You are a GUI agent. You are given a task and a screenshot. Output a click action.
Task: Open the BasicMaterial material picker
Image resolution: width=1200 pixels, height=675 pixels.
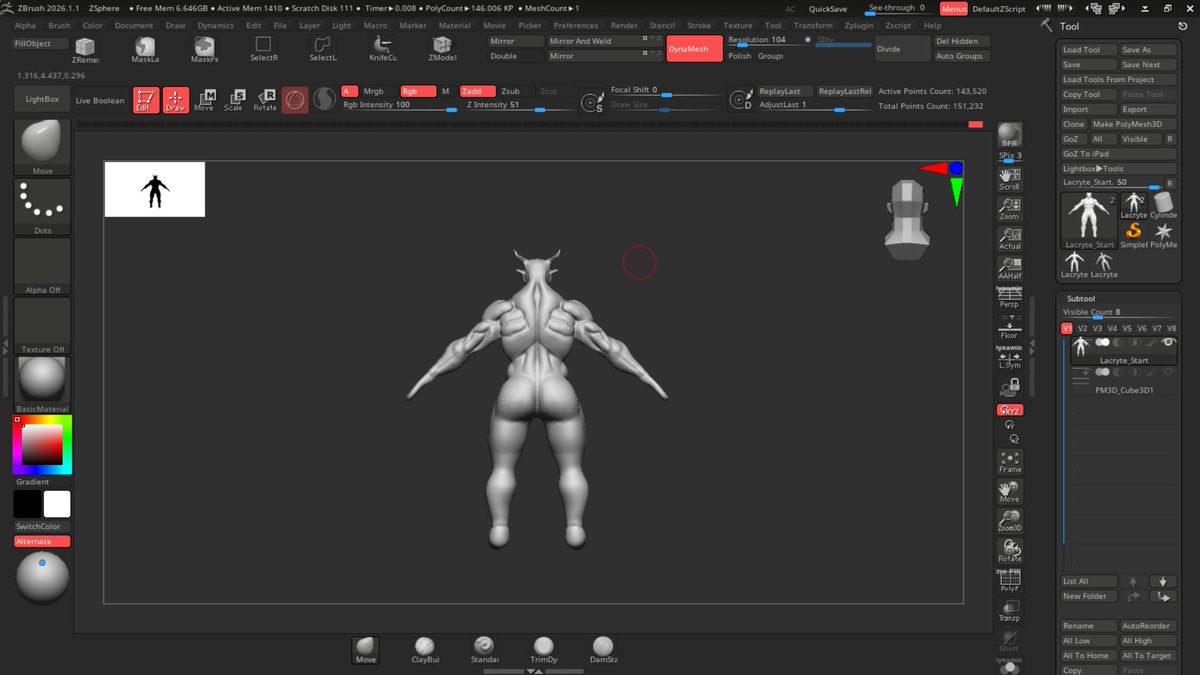42,385
